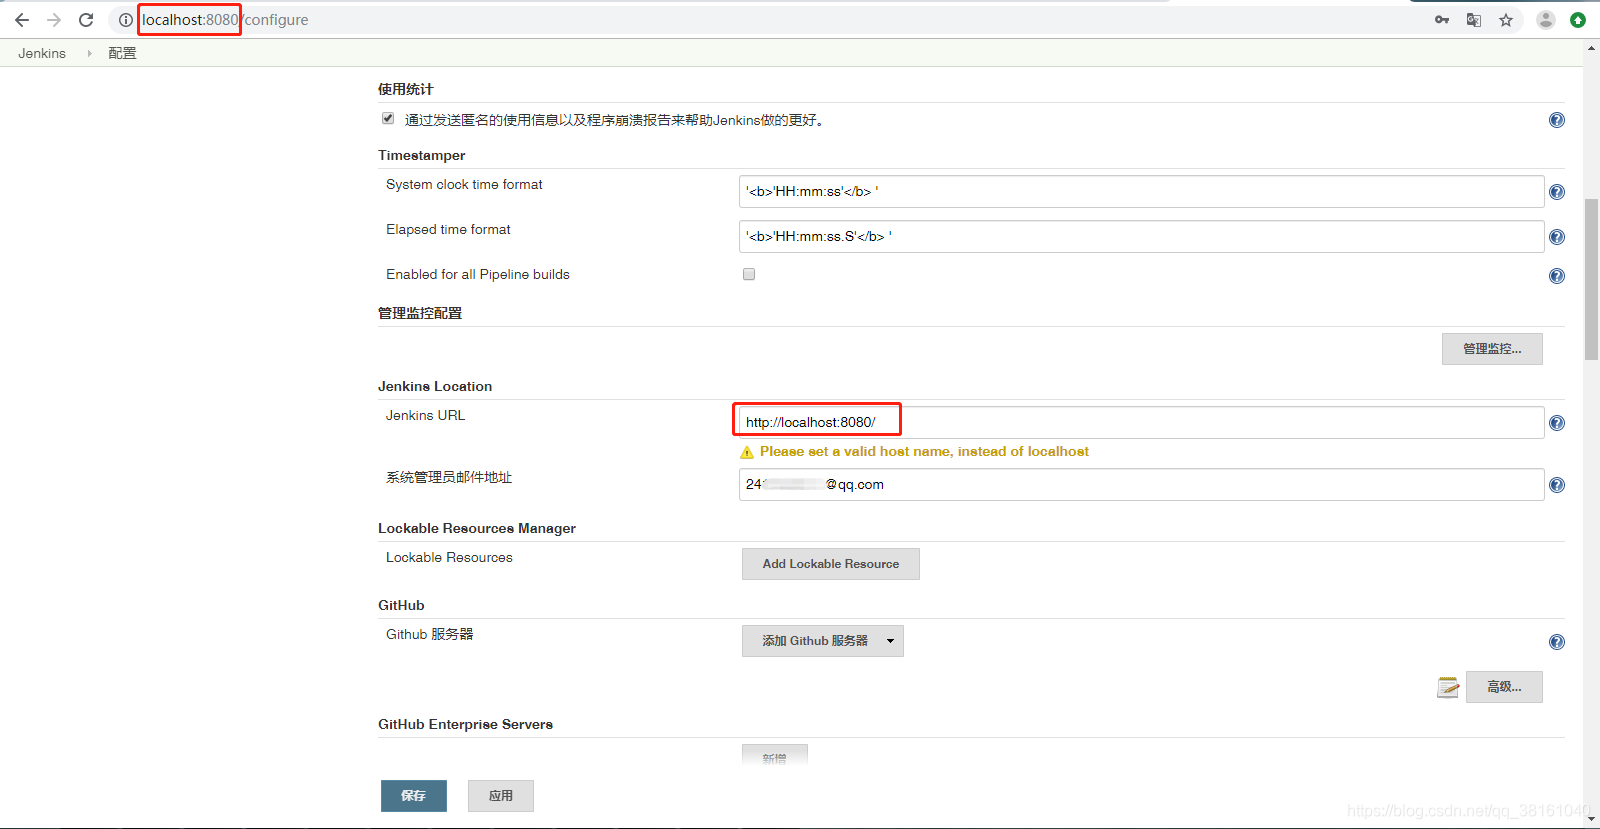The width and height of the screenshot is (1600, 829).
Task: Click the green browser update icon
Action: (x=1578, y=20)
